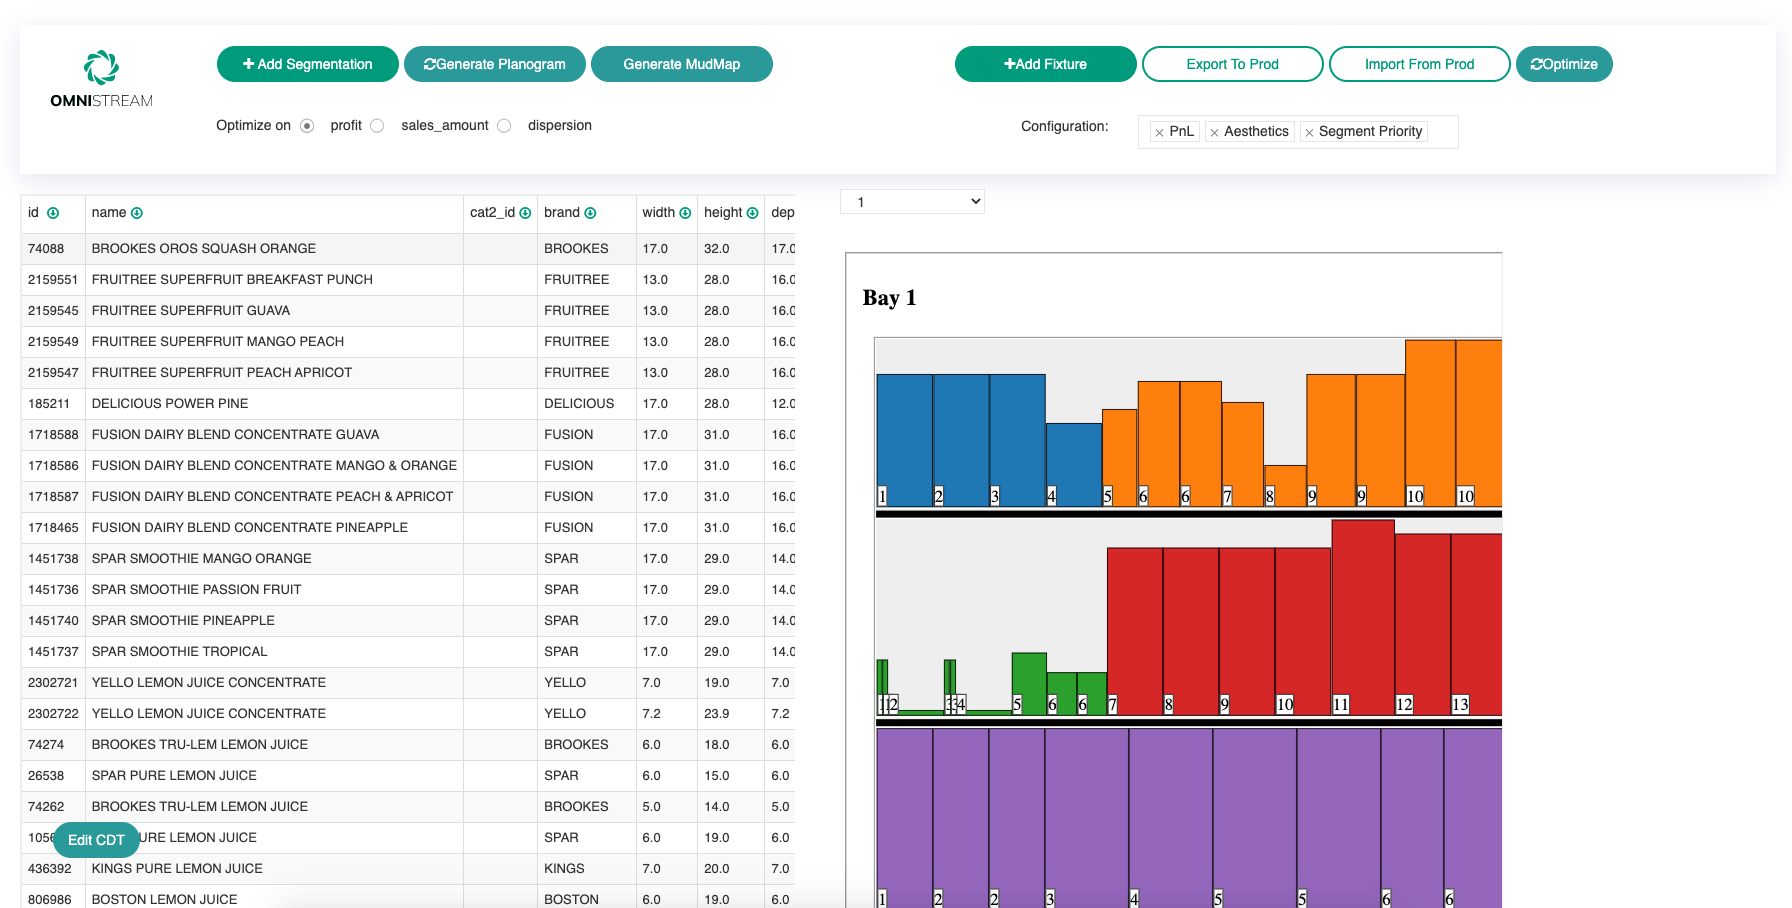Remove the Segment Priority configuration tag
This screenshot has height=908, width=1792.
click(x=1309, y=132)
